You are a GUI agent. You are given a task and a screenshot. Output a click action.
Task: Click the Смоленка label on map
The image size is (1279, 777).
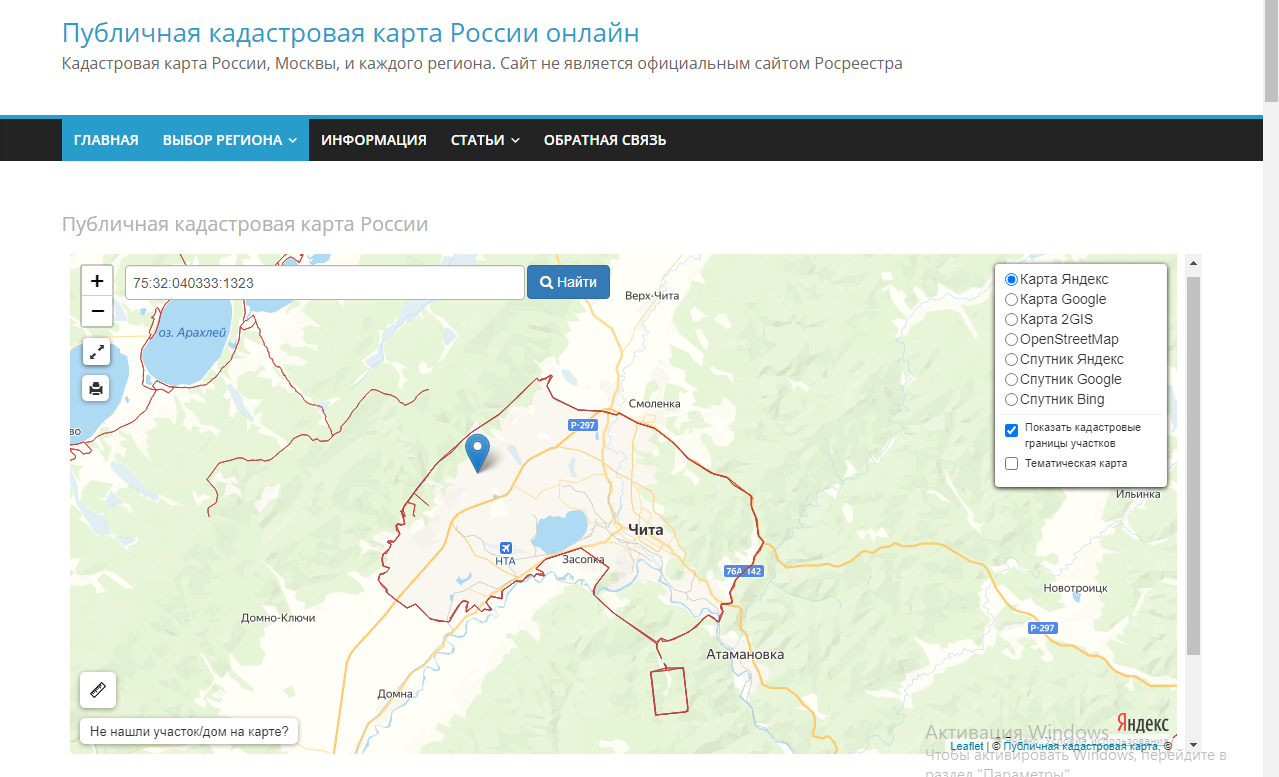[655, 404]
